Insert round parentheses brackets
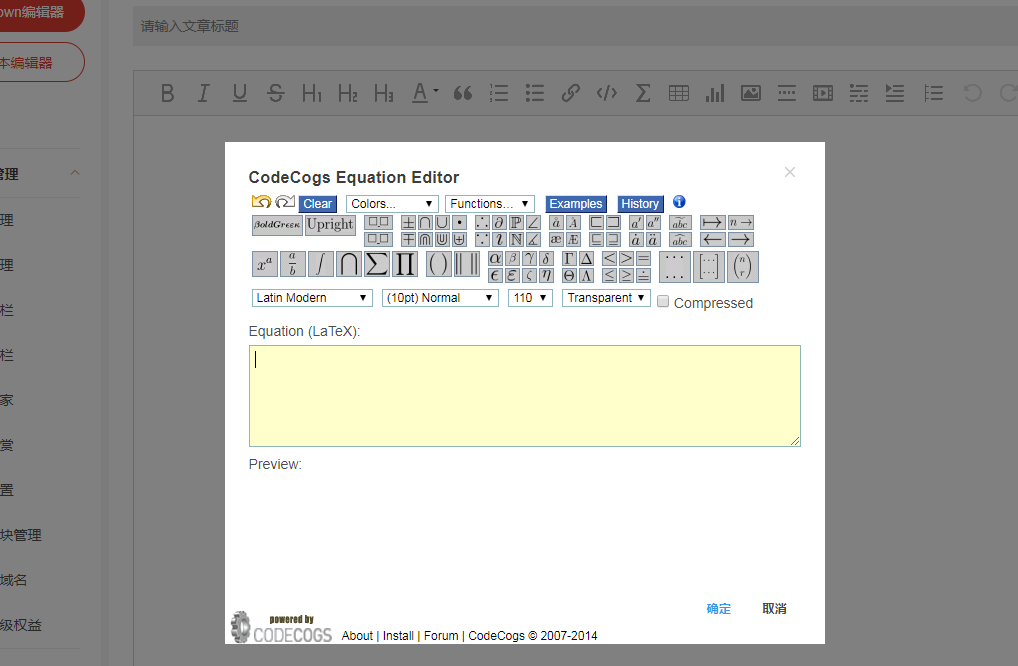Viewport: 1018px width, 666px height. pos(439,265)
